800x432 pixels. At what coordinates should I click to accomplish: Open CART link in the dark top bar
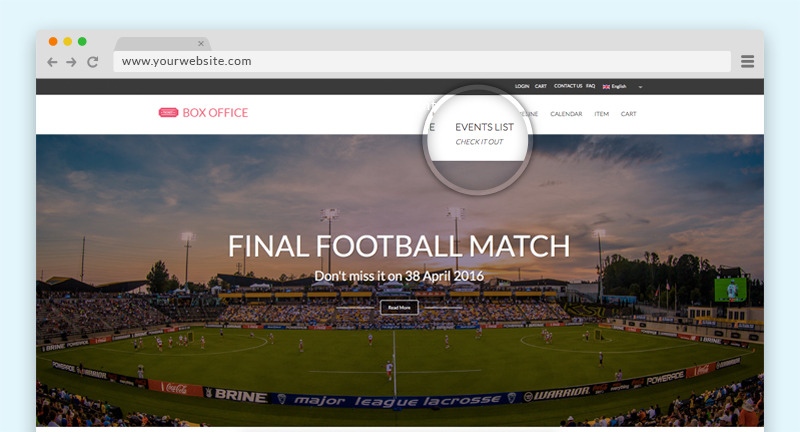(541, 86)
